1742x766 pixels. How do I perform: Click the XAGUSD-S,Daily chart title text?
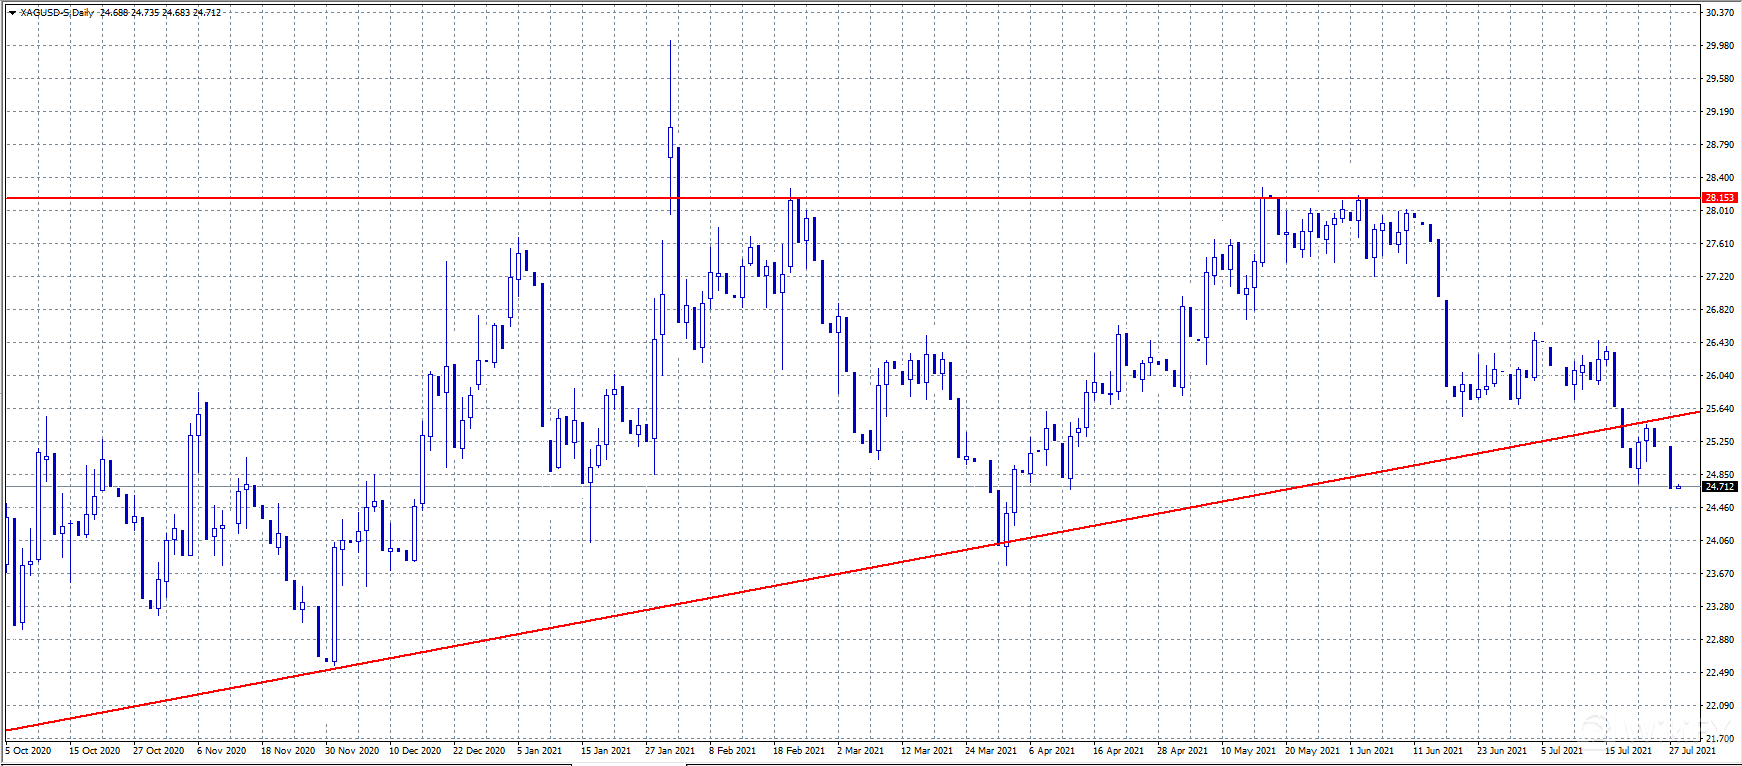pos(57,13)
